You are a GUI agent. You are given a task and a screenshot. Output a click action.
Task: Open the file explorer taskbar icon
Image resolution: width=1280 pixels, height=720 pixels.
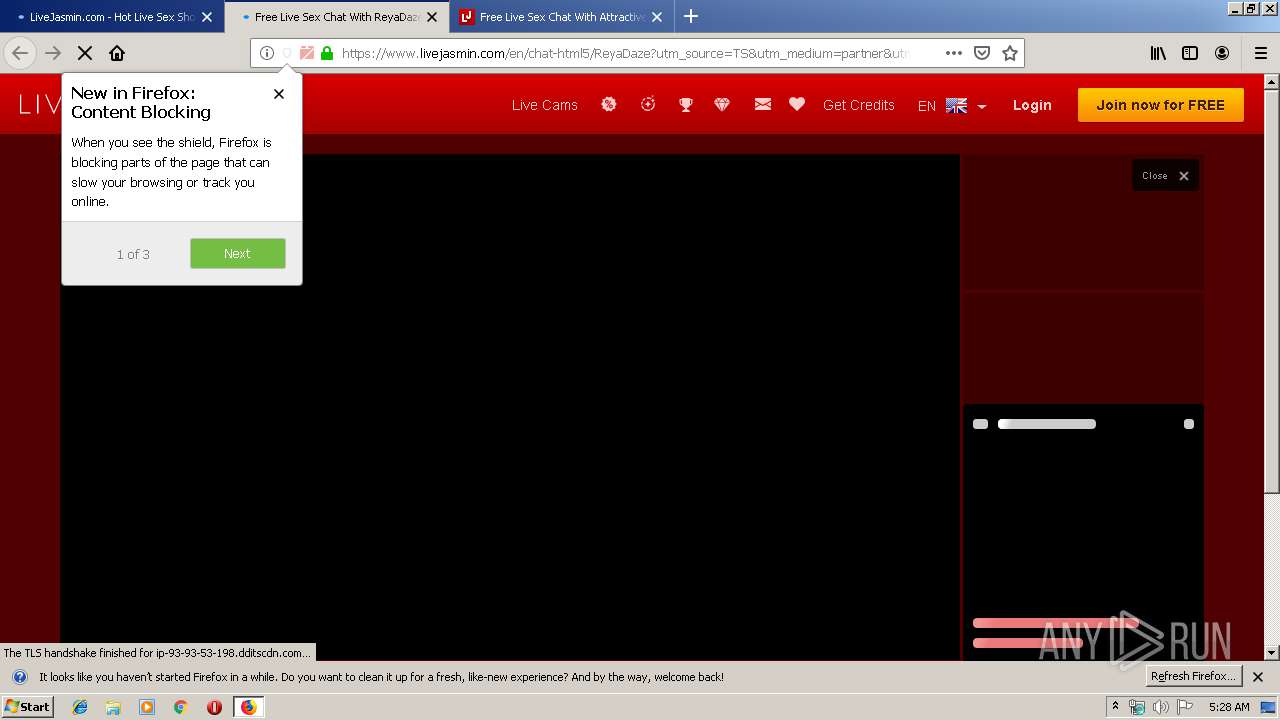point(113,707)
